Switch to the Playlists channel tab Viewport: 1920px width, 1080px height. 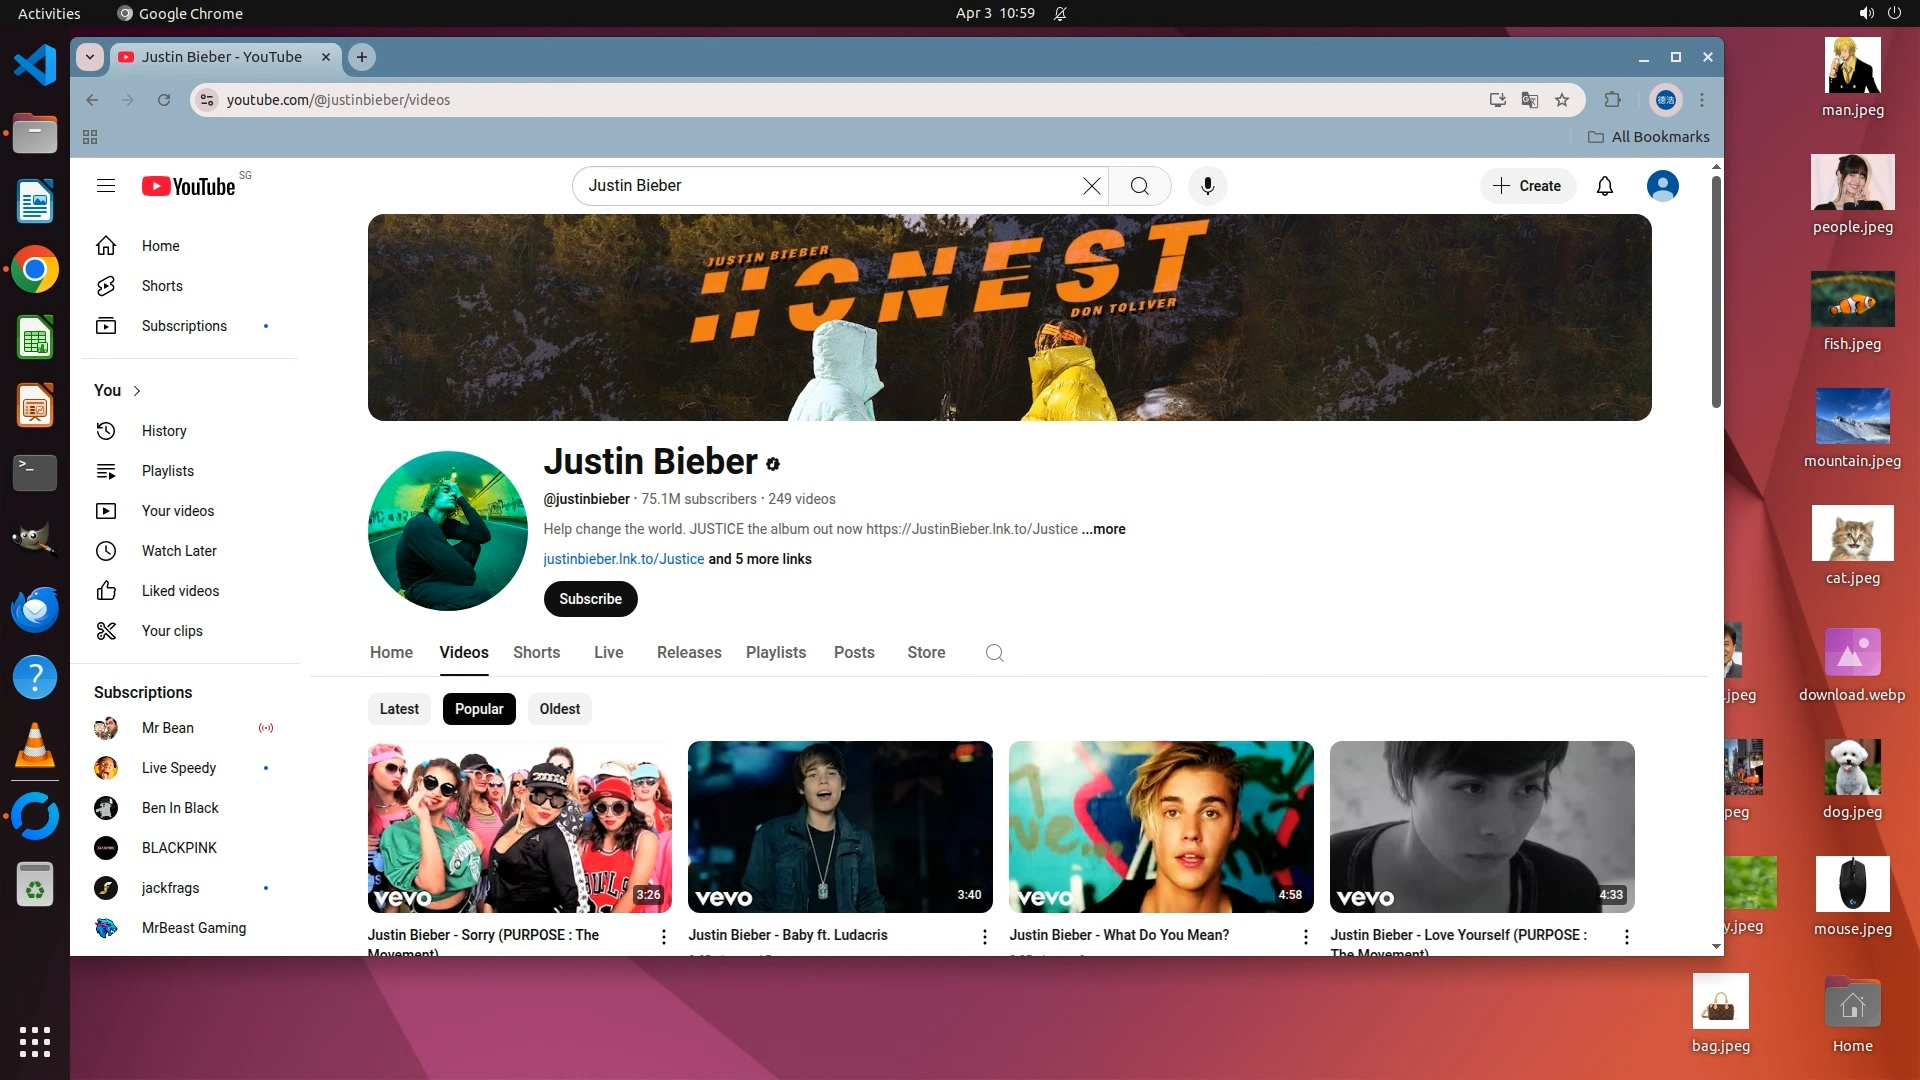[775, 652]
